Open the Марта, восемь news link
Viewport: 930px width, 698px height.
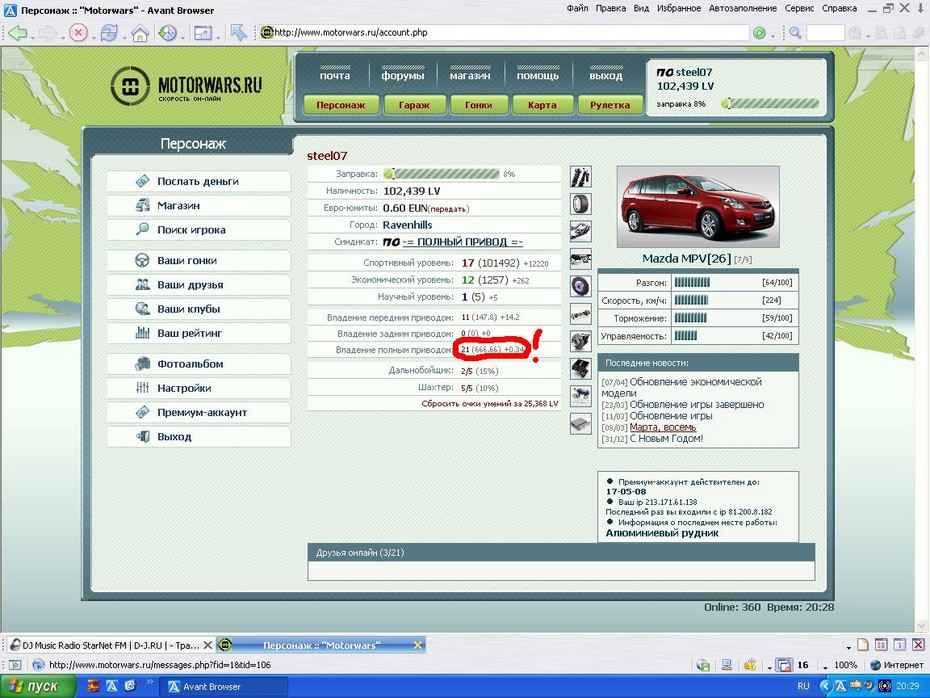tap(663, 427)
